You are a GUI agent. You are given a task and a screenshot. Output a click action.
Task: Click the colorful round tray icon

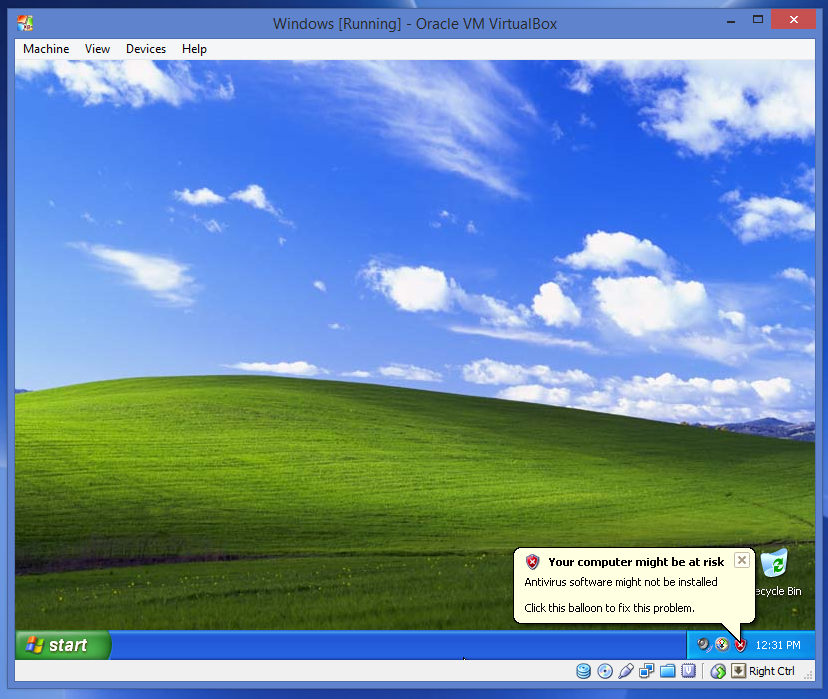click(x=722, y=645)
